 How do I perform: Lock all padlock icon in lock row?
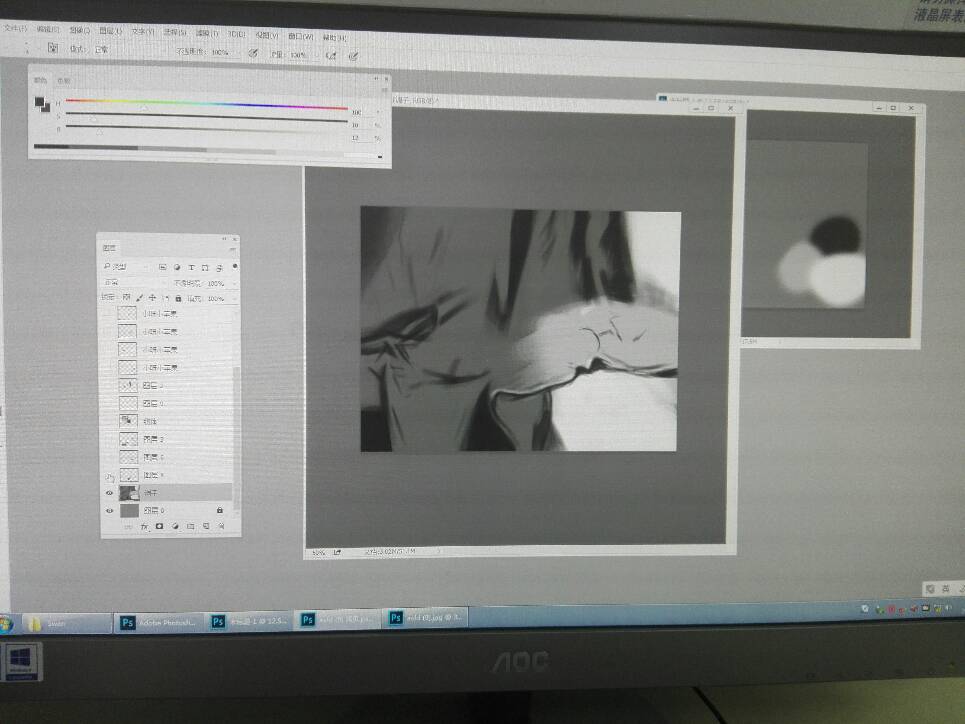coord(178,299)
